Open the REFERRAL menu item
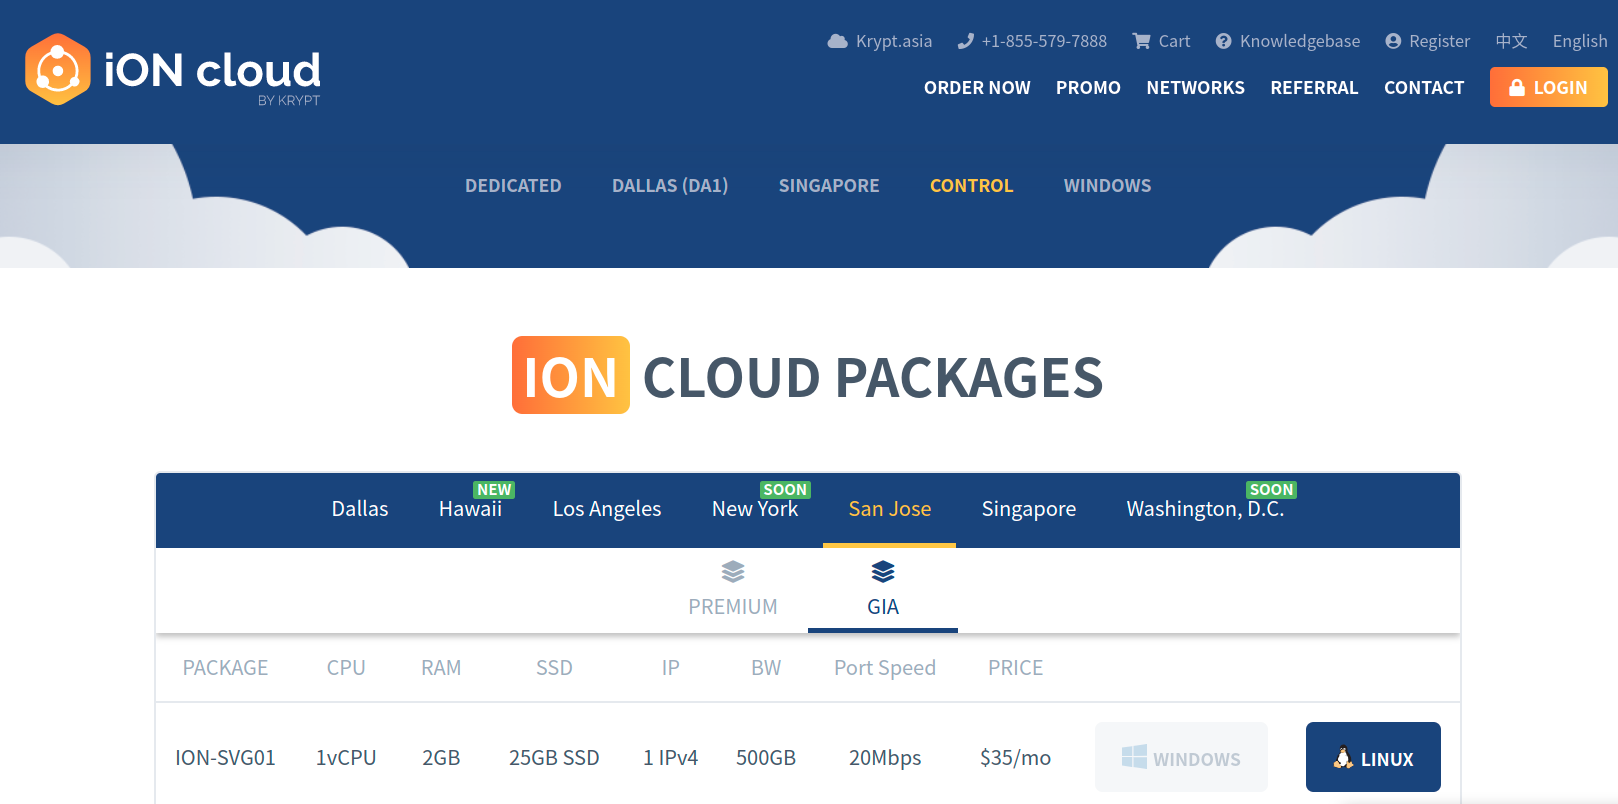This screenshot has height=804, width=1618. [1314, 88]
